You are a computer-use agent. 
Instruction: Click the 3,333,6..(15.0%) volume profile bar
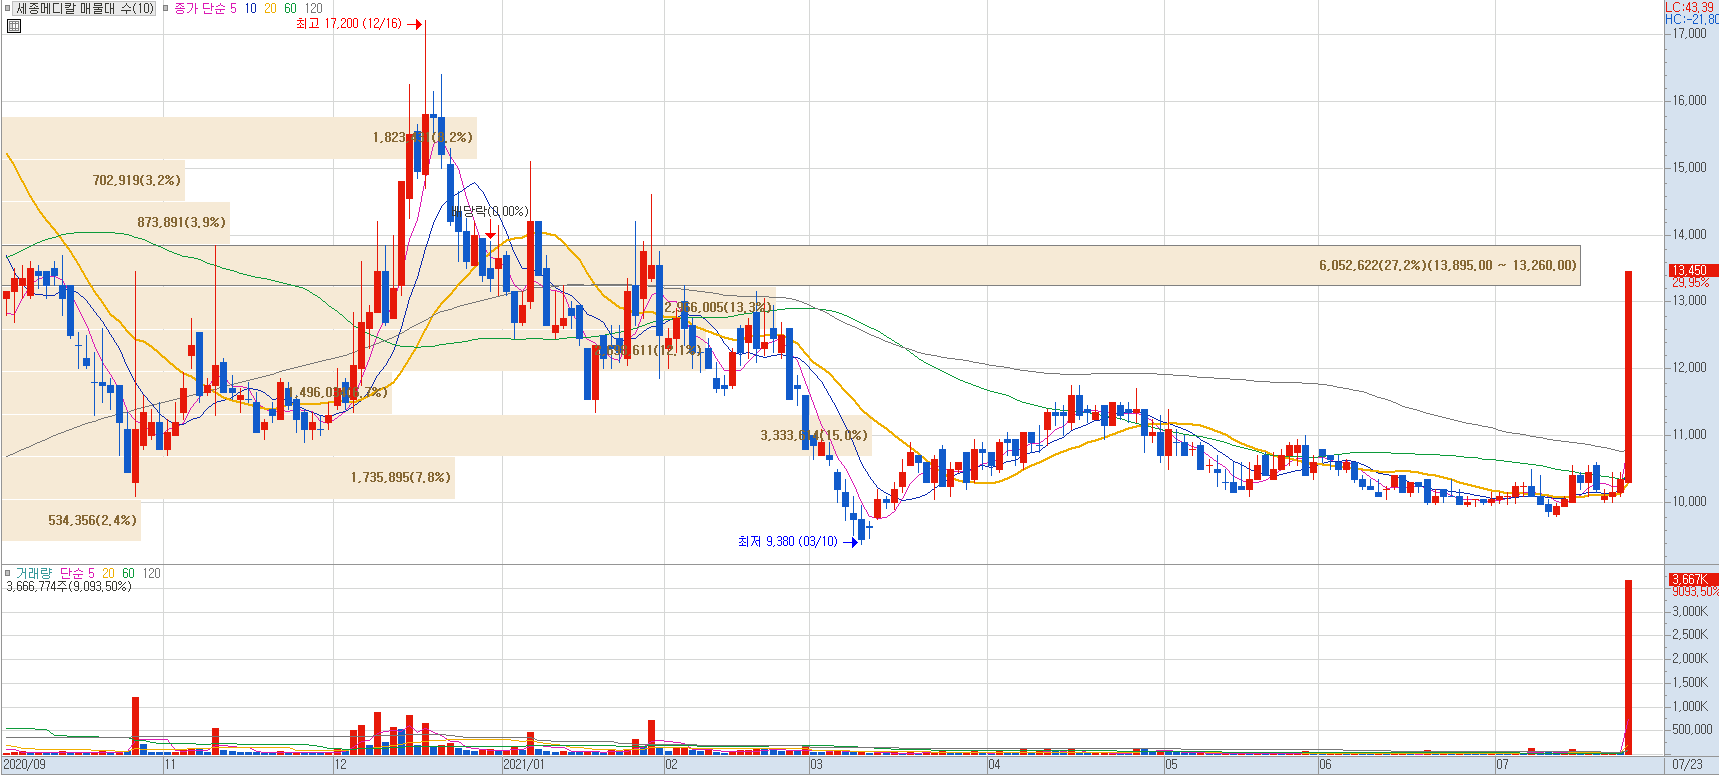click(x=436, y=435)
